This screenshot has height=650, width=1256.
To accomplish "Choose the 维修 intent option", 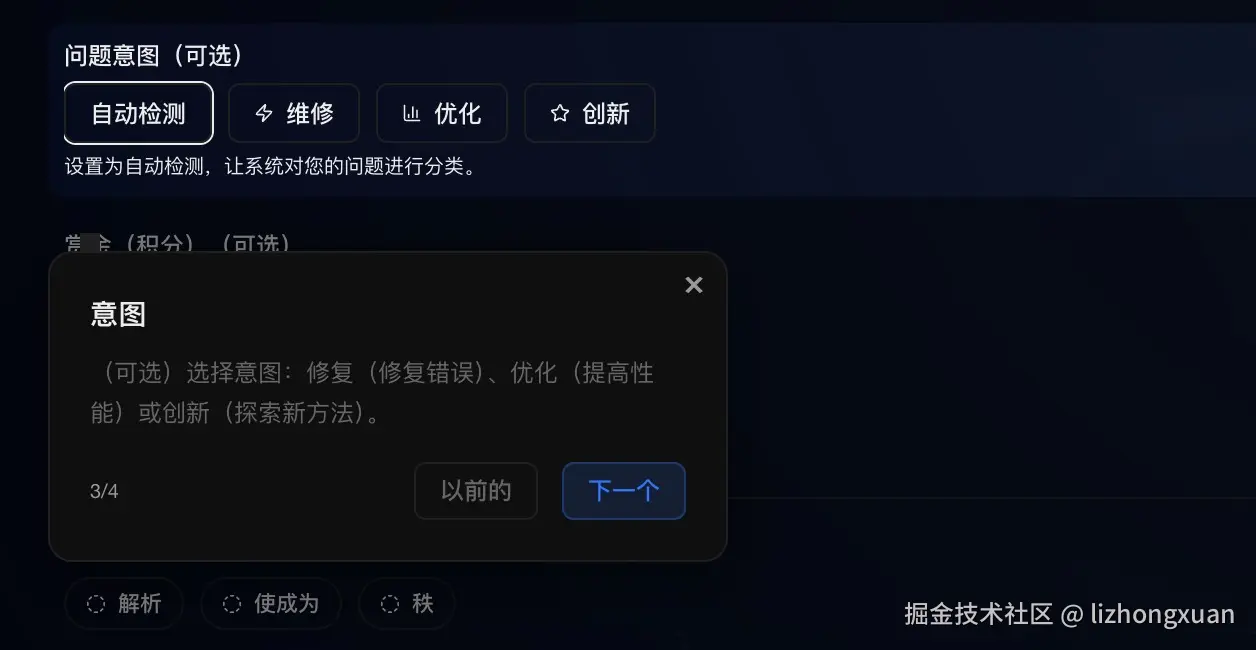I will [294, 113].
